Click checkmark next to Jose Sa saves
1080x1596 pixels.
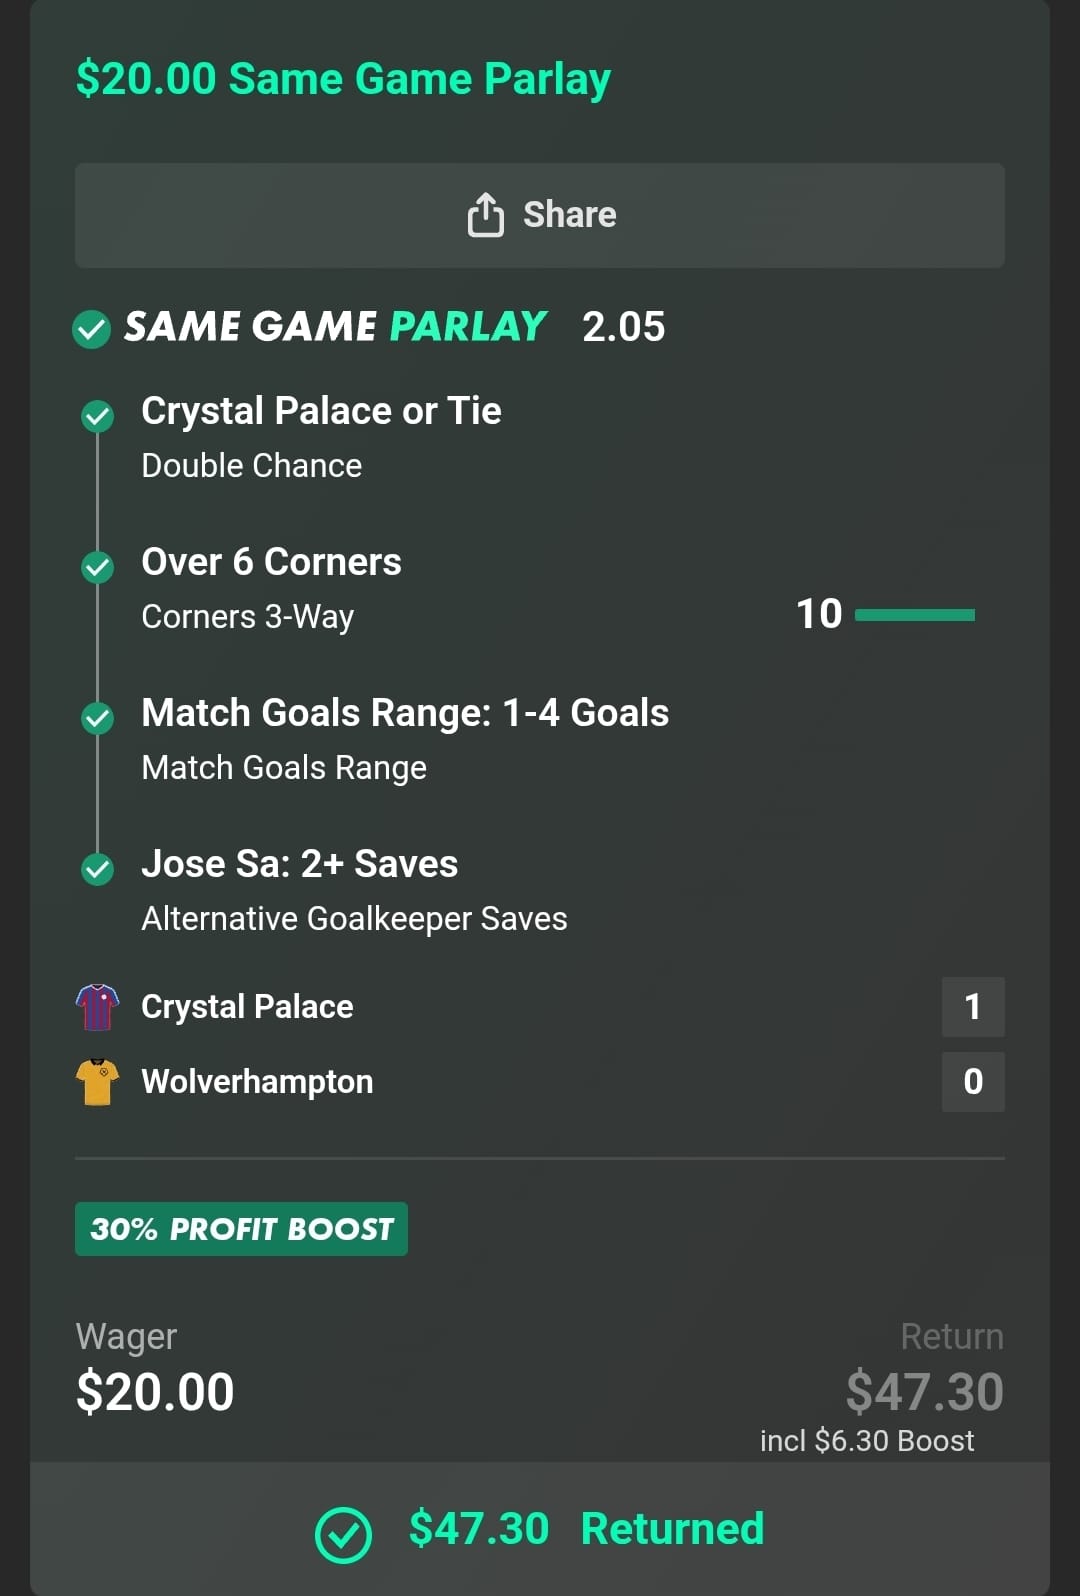point(97,869)
